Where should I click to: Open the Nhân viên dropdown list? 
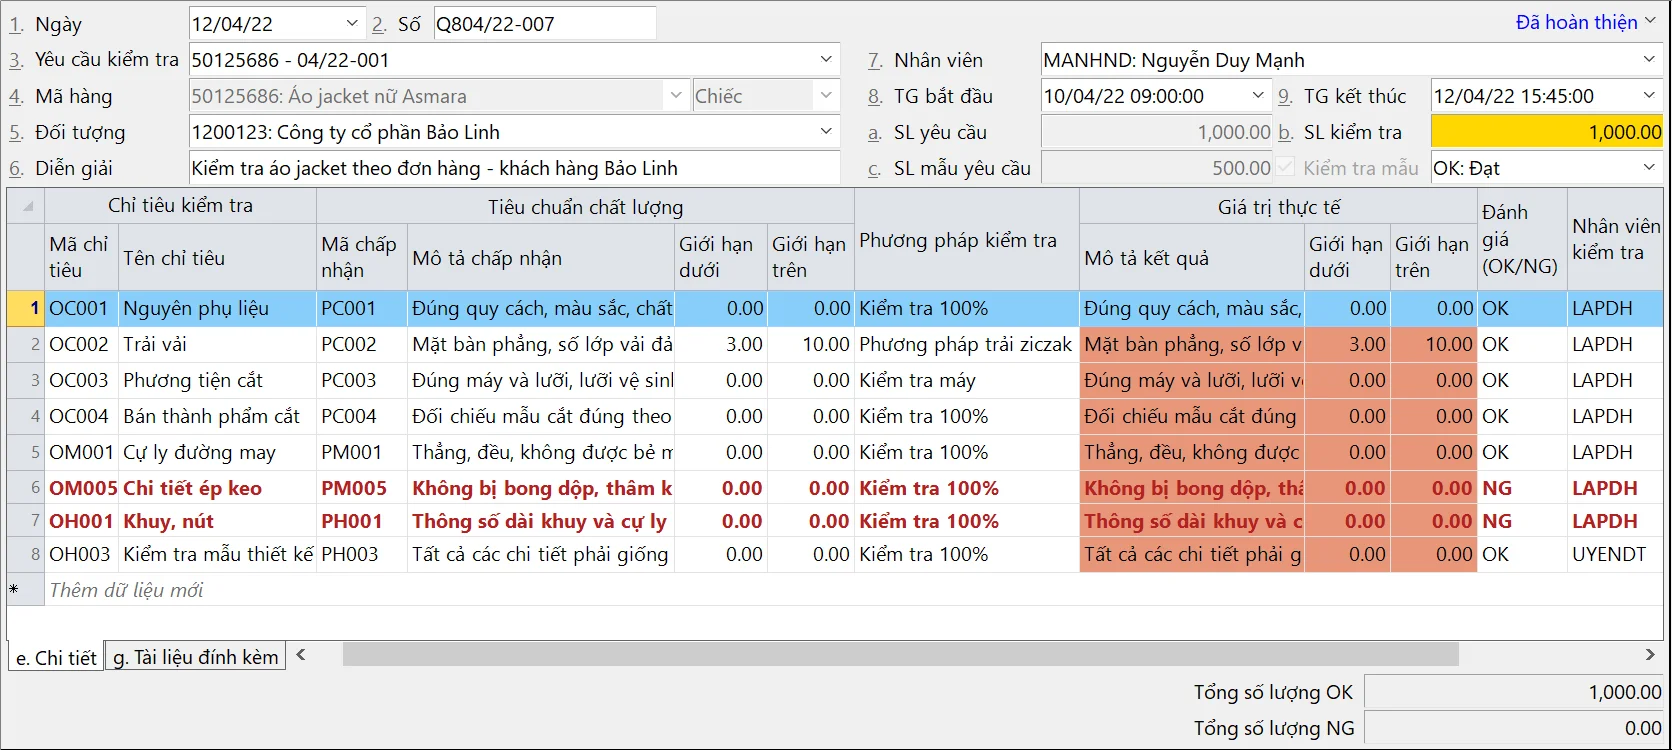pyautogui.click(x=1648, y=60)
